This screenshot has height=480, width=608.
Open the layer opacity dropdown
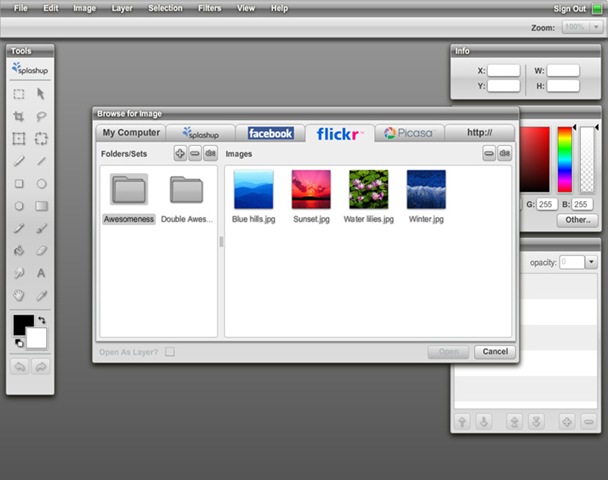tap(592, 262)
